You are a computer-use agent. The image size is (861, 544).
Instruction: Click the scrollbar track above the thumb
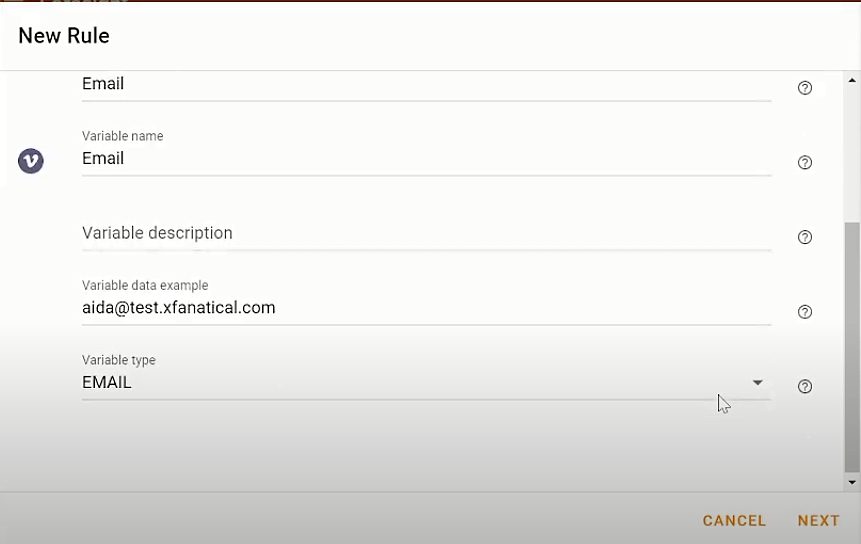pyautogui.click(x=852, y=154)
